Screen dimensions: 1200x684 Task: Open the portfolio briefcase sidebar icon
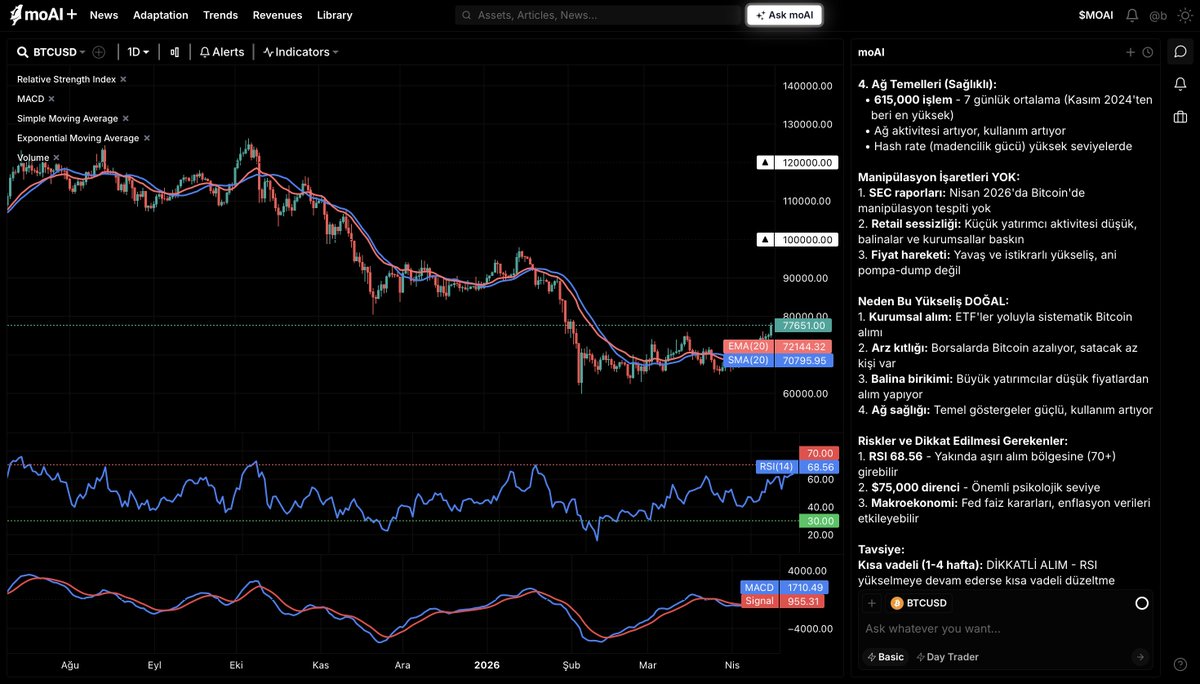[1181, 117]
